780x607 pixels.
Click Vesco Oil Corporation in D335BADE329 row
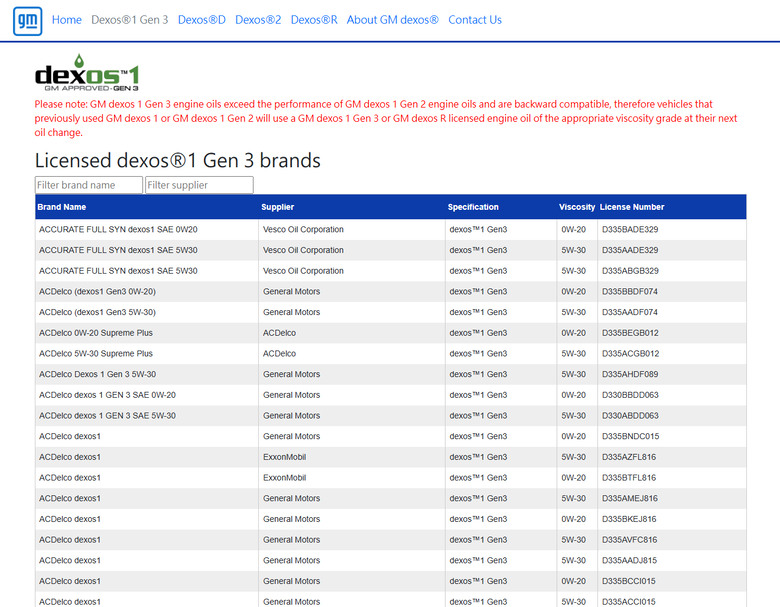tap(303, 229)
